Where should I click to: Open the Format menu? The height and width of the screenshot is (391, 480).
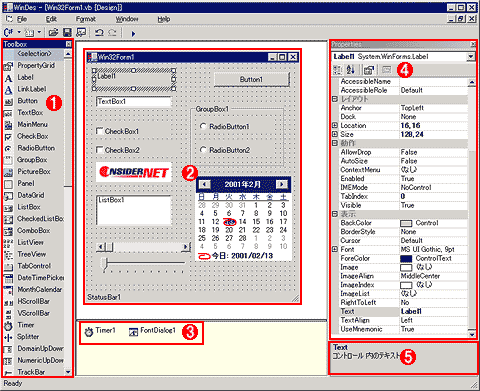click(x=85, y=19)
